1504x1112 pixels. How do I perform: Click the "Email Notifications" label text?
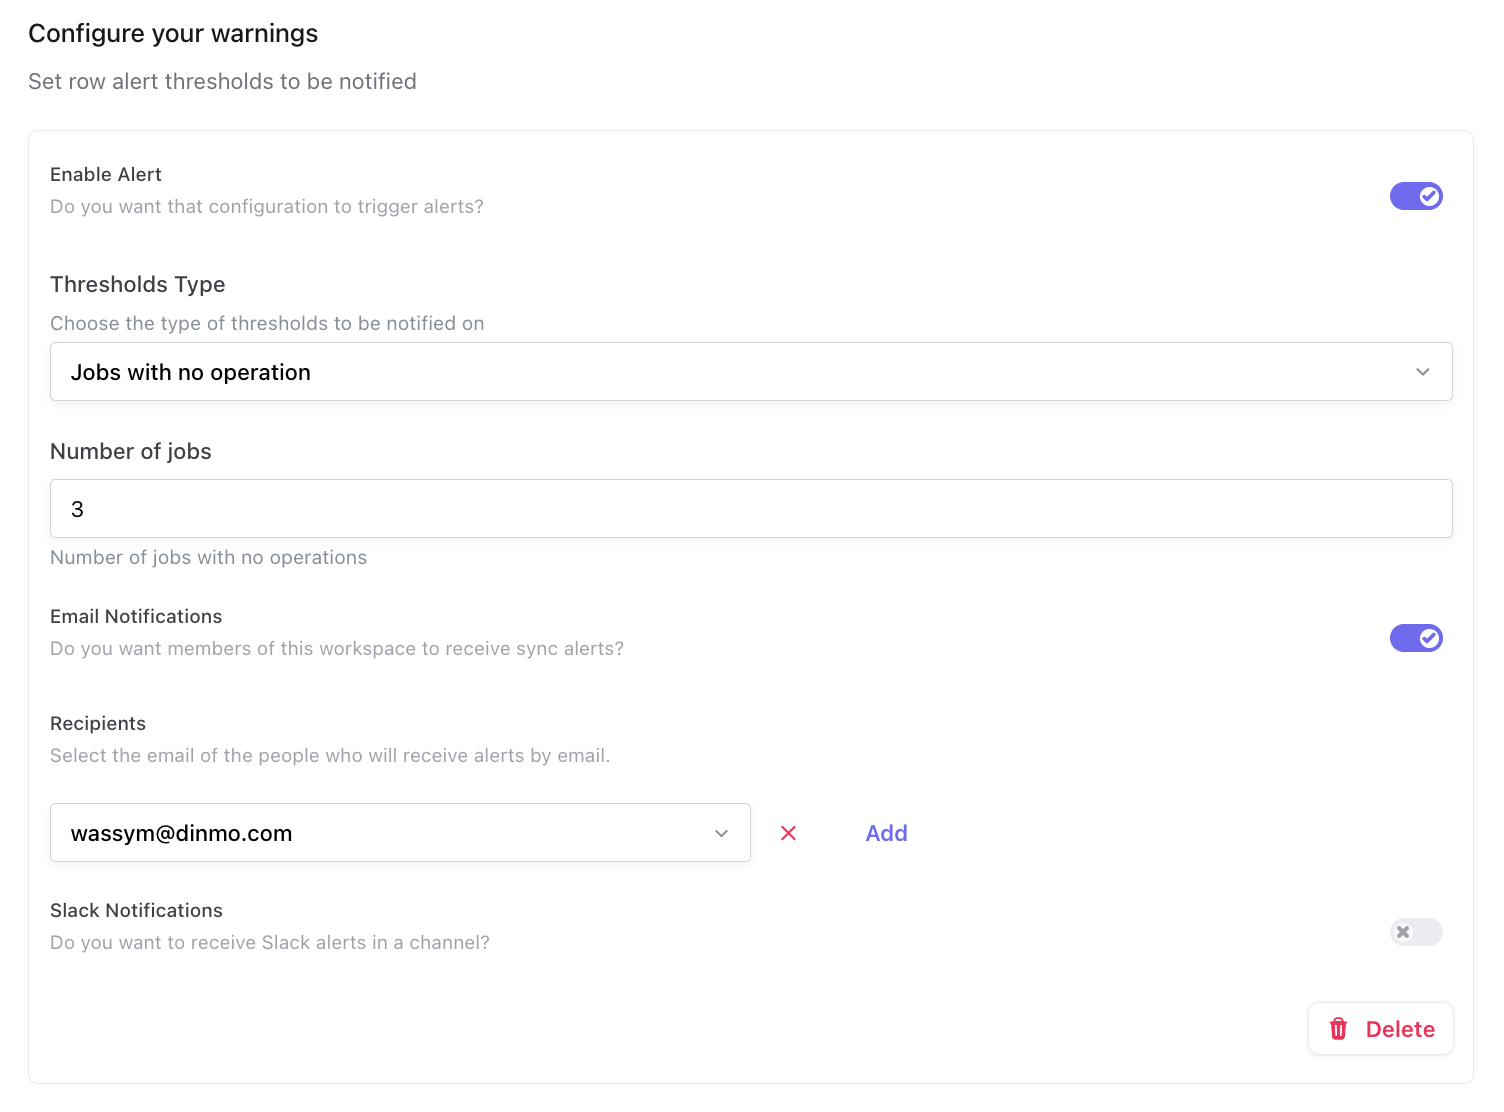[x=136, y=616]
